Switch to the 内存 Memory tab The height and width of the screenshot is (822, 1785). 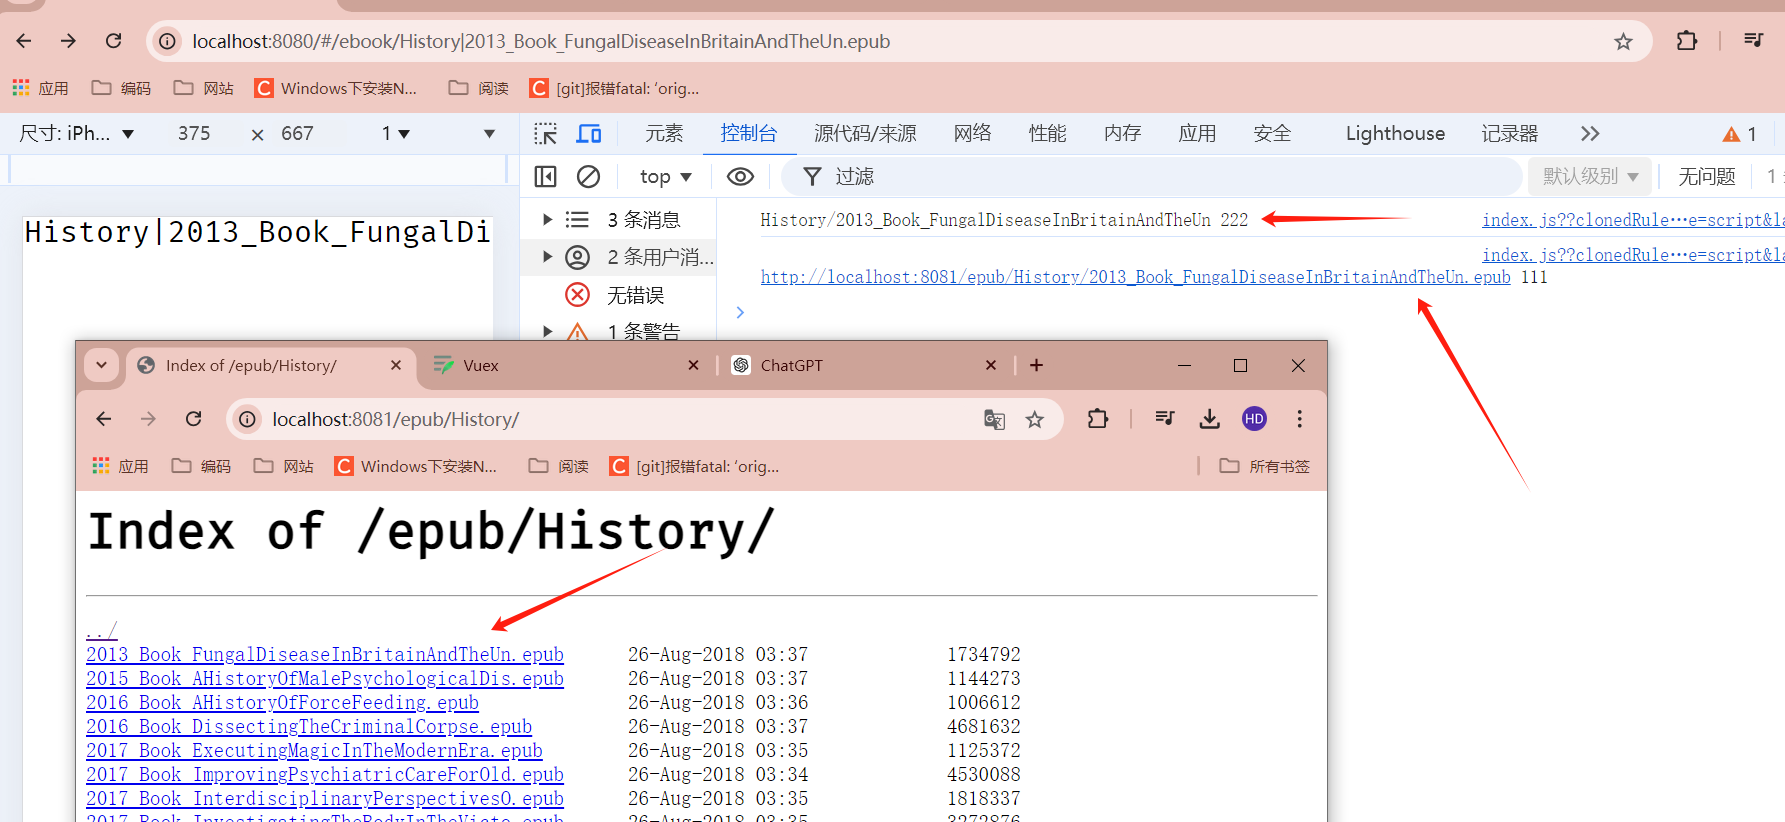click(x=1123, y=134)
